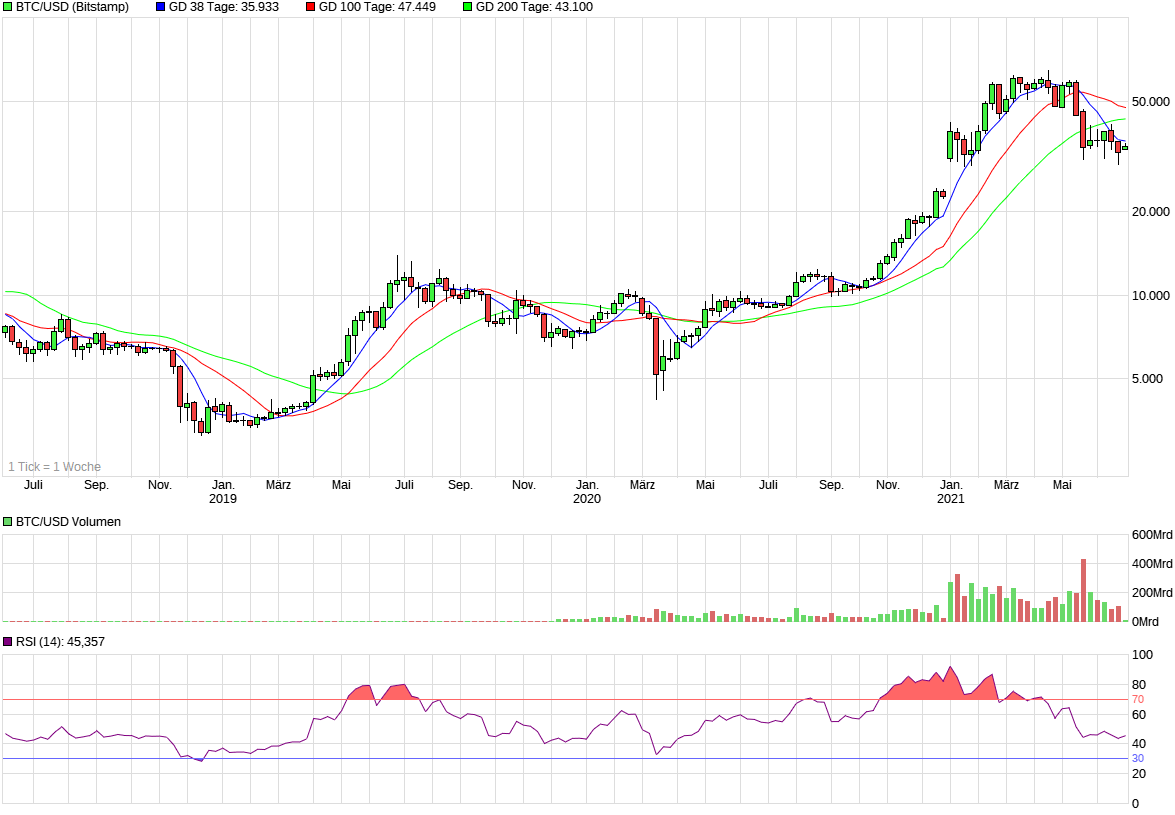This screenshot has height=815, width=1175.
Task: Select the 'BTC/USD (Bitstamp)' legend label
Action: (x=72, y=7)
